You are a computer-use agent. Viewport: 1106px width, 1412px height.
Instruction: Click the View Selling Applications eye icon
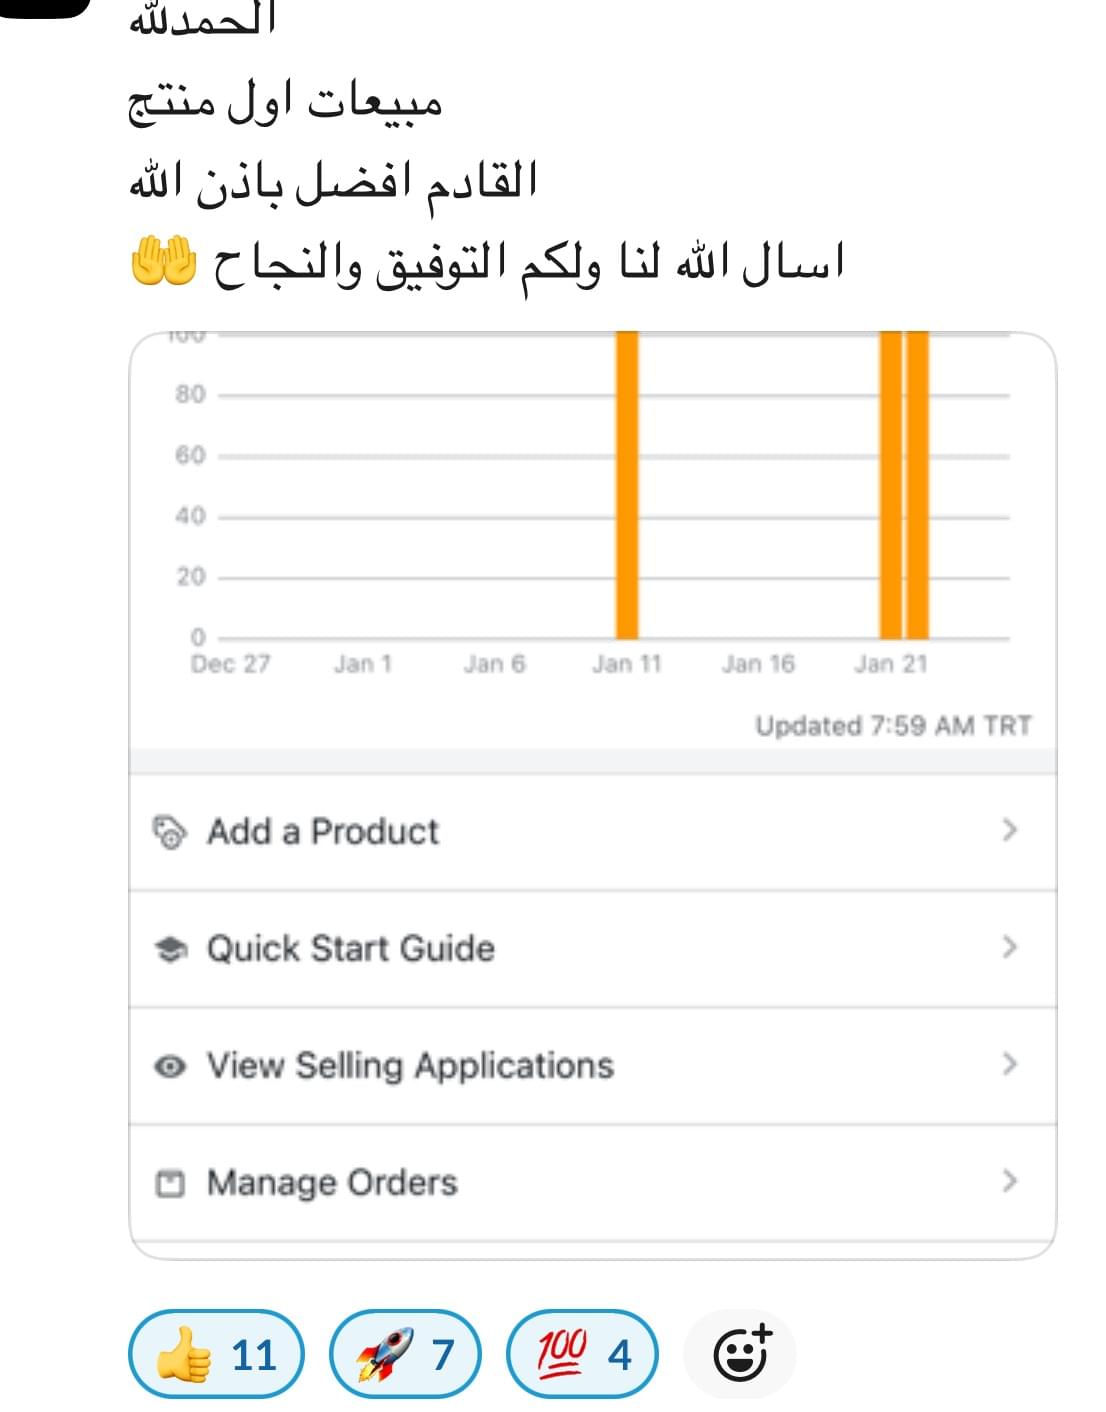(170, 1066)
